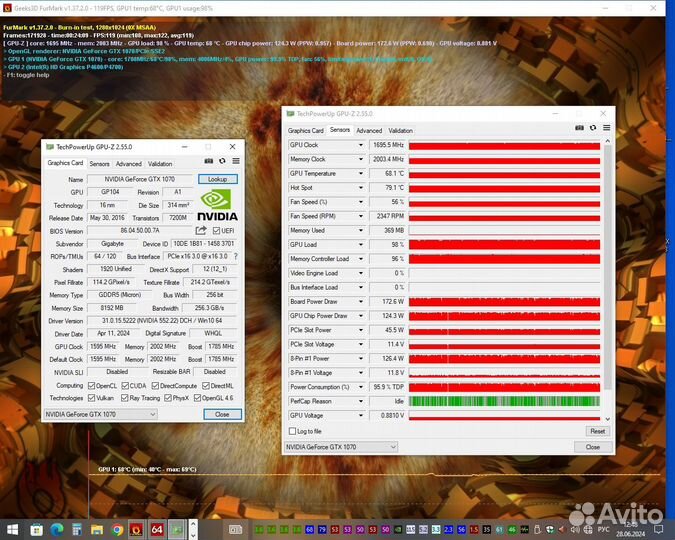This screenshot has height=540, width=675.
Task: Click scroll up arrow in Sensors list
Action: 607,141
